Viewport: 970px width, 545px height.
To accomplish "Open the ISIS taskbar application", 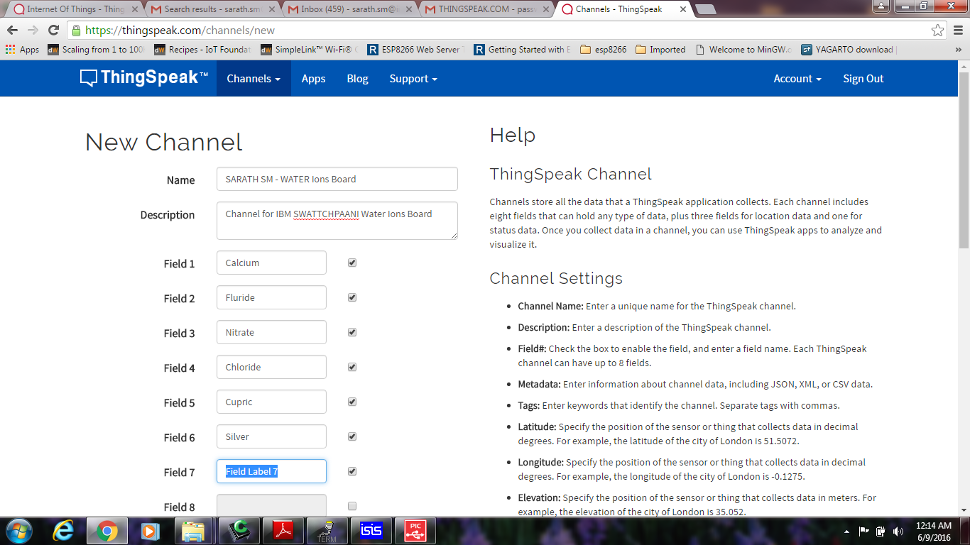I will [x=371, y=531].
